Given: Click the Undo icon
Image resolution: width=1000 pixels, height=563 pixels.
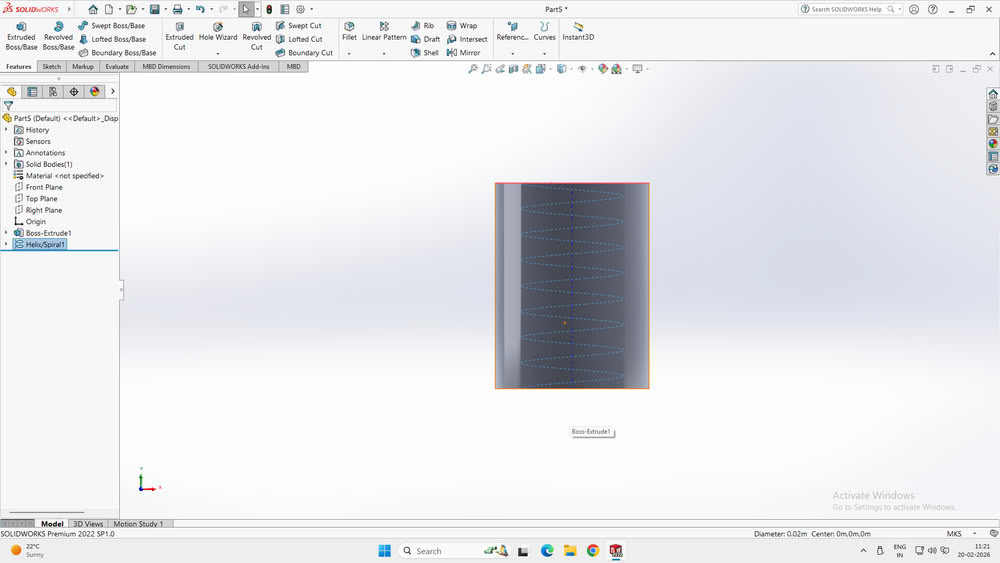Looking at the screenshot, I should pos(200,10).
